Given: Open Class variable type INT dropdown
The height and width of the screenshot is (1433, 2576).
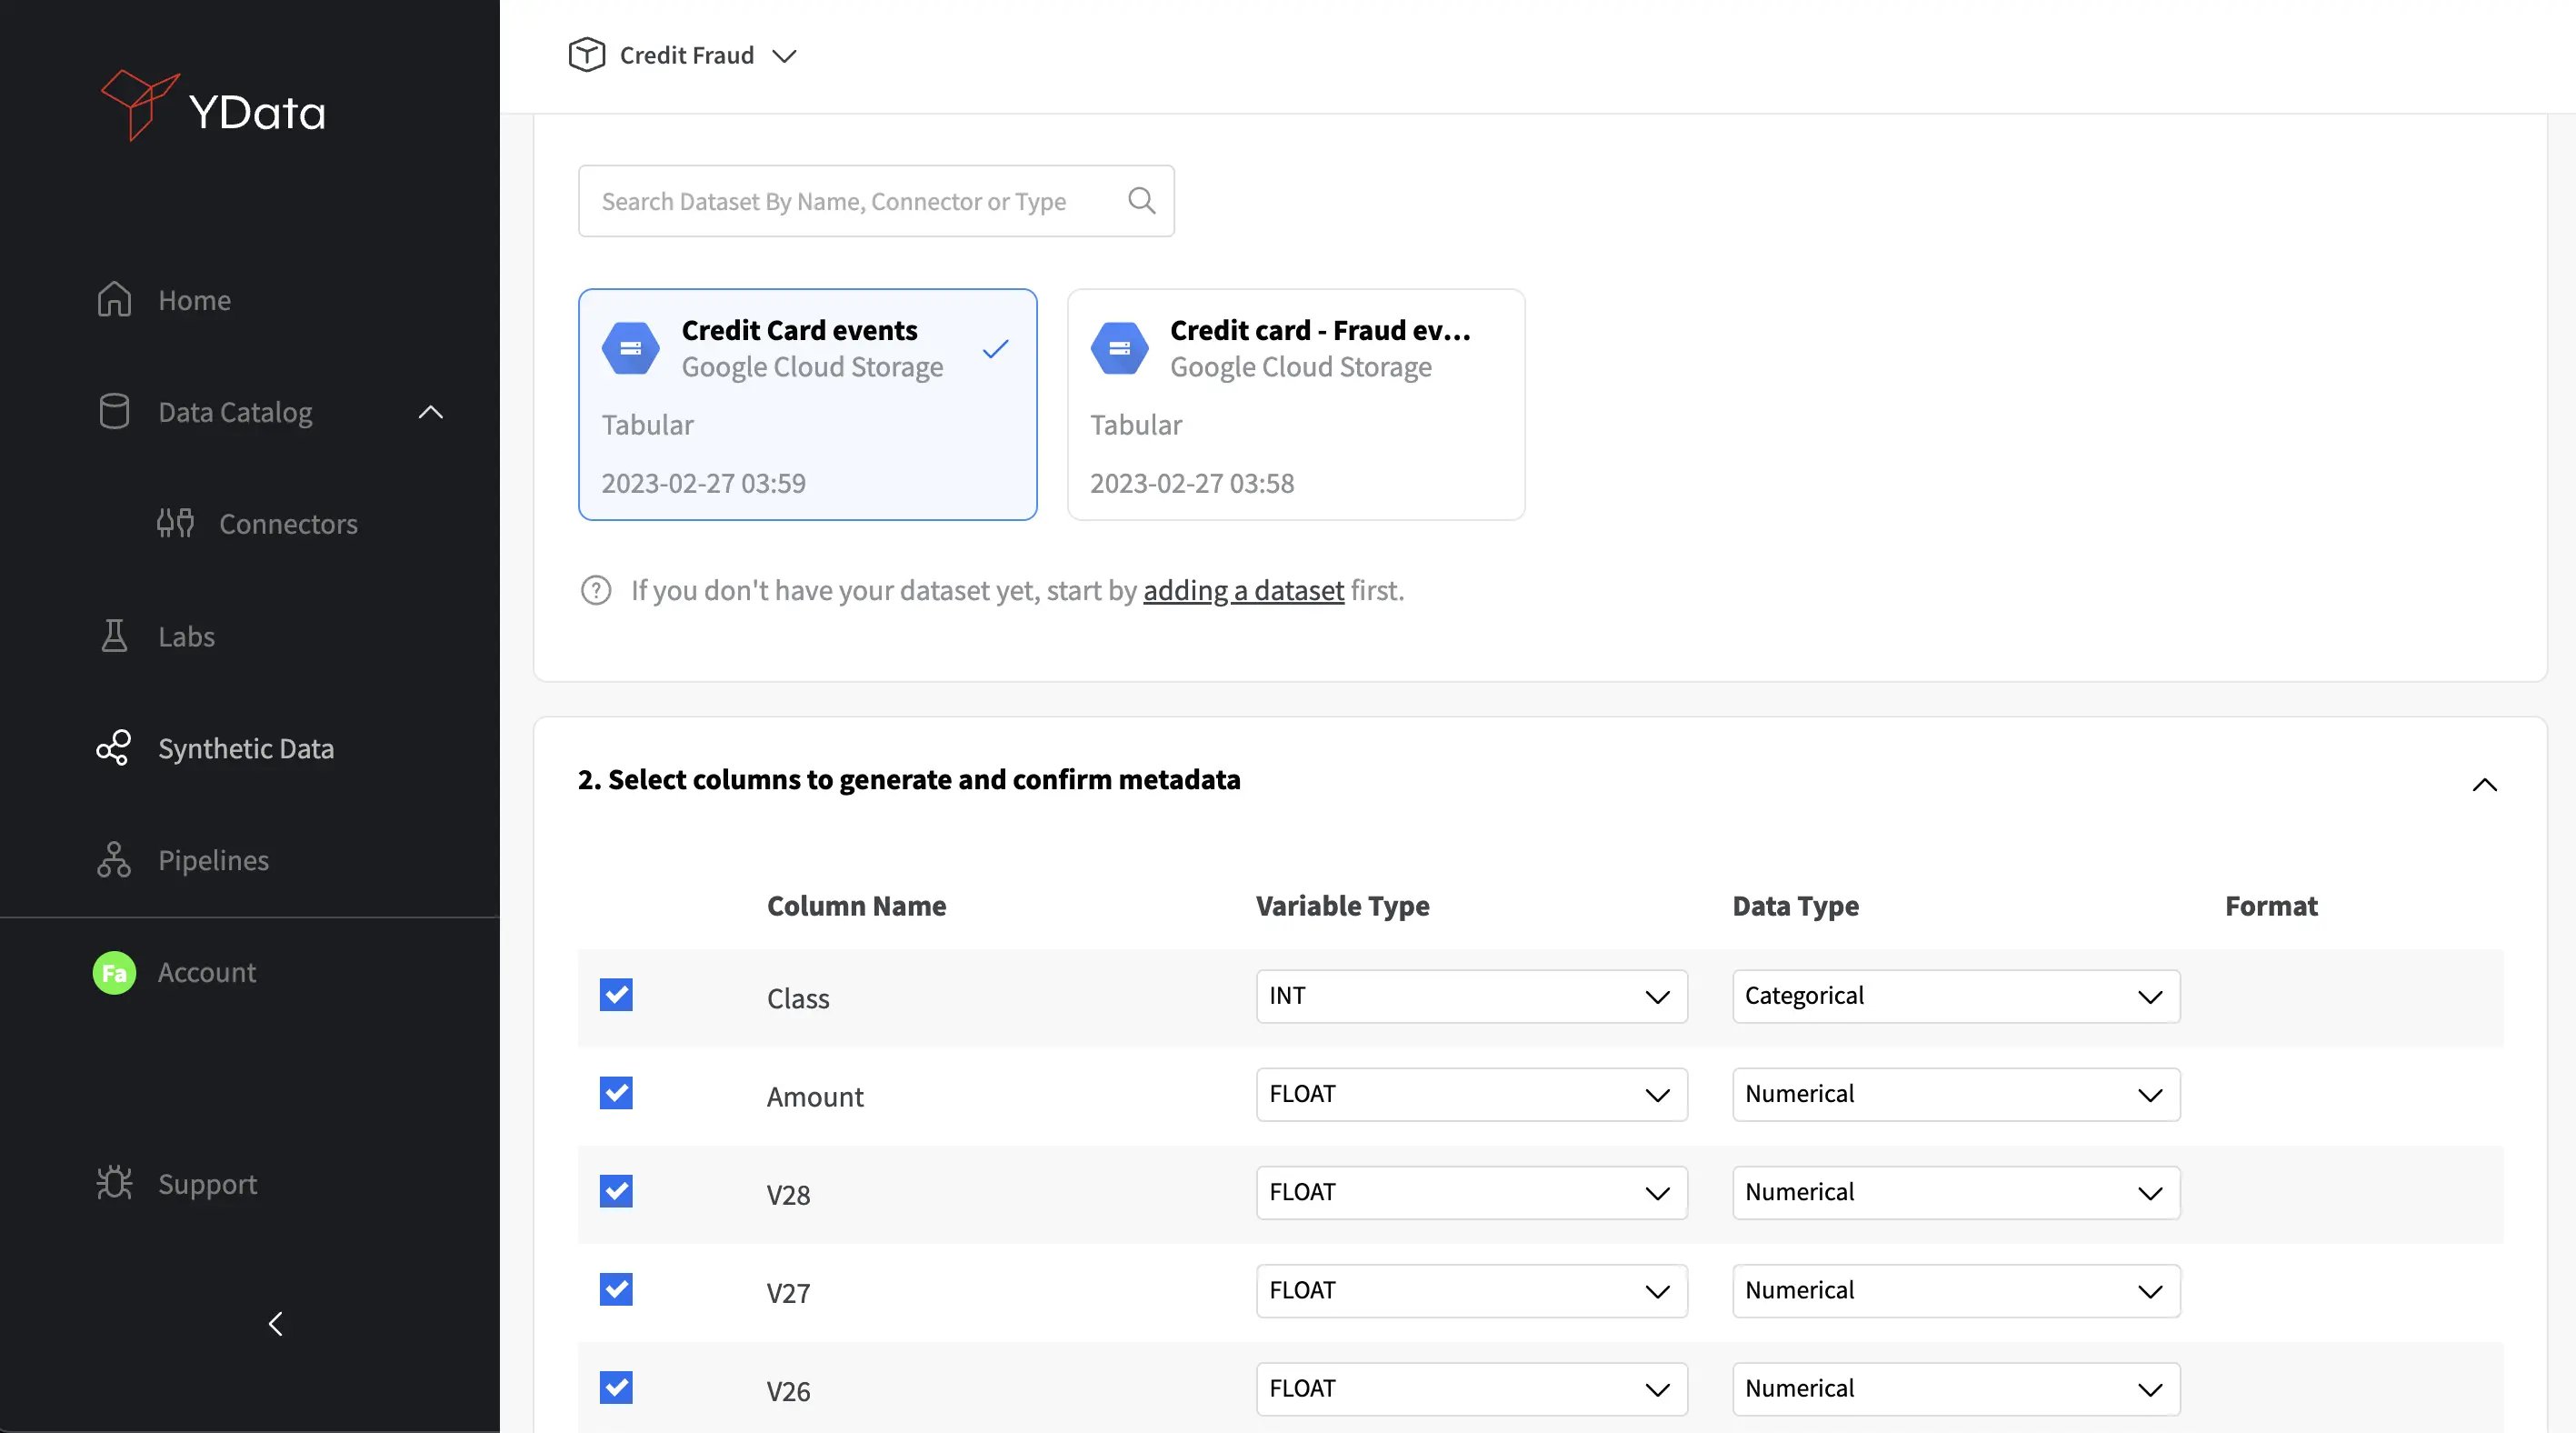Looking at the screenshot, I should [1471, 996].
